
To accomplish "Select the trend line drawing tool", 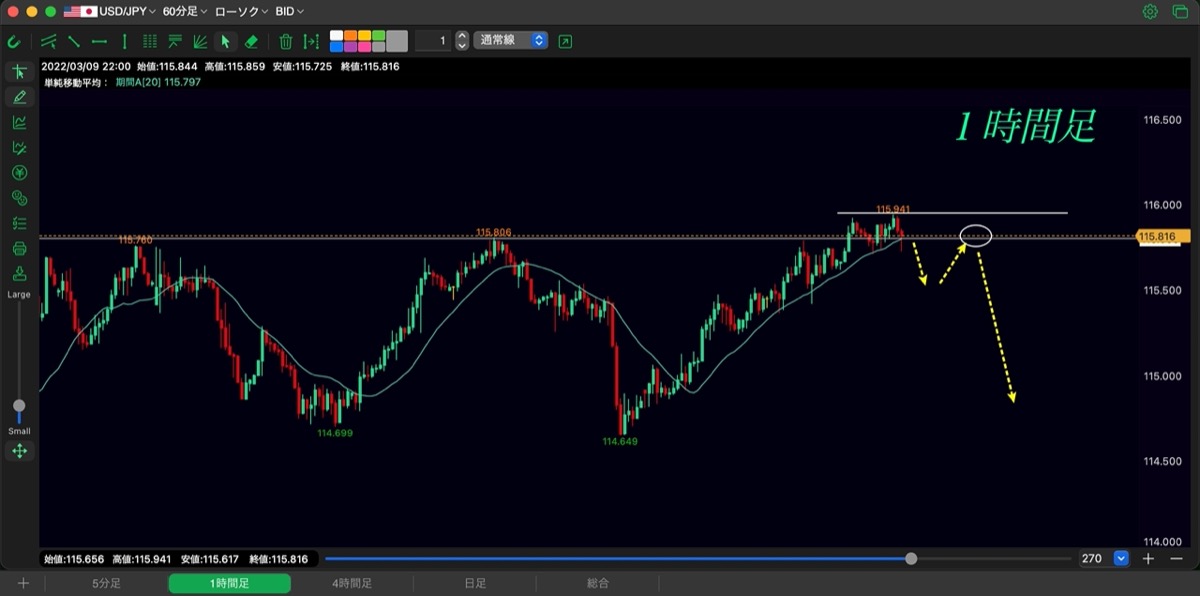I will (x=74, y=41).
